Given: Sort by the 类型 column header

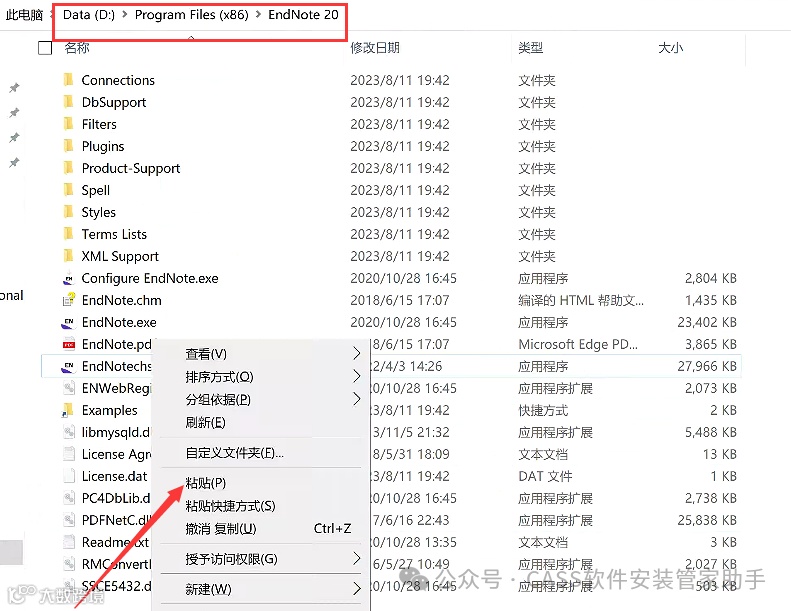Looking at the screenshot, I should click(531, 48).
